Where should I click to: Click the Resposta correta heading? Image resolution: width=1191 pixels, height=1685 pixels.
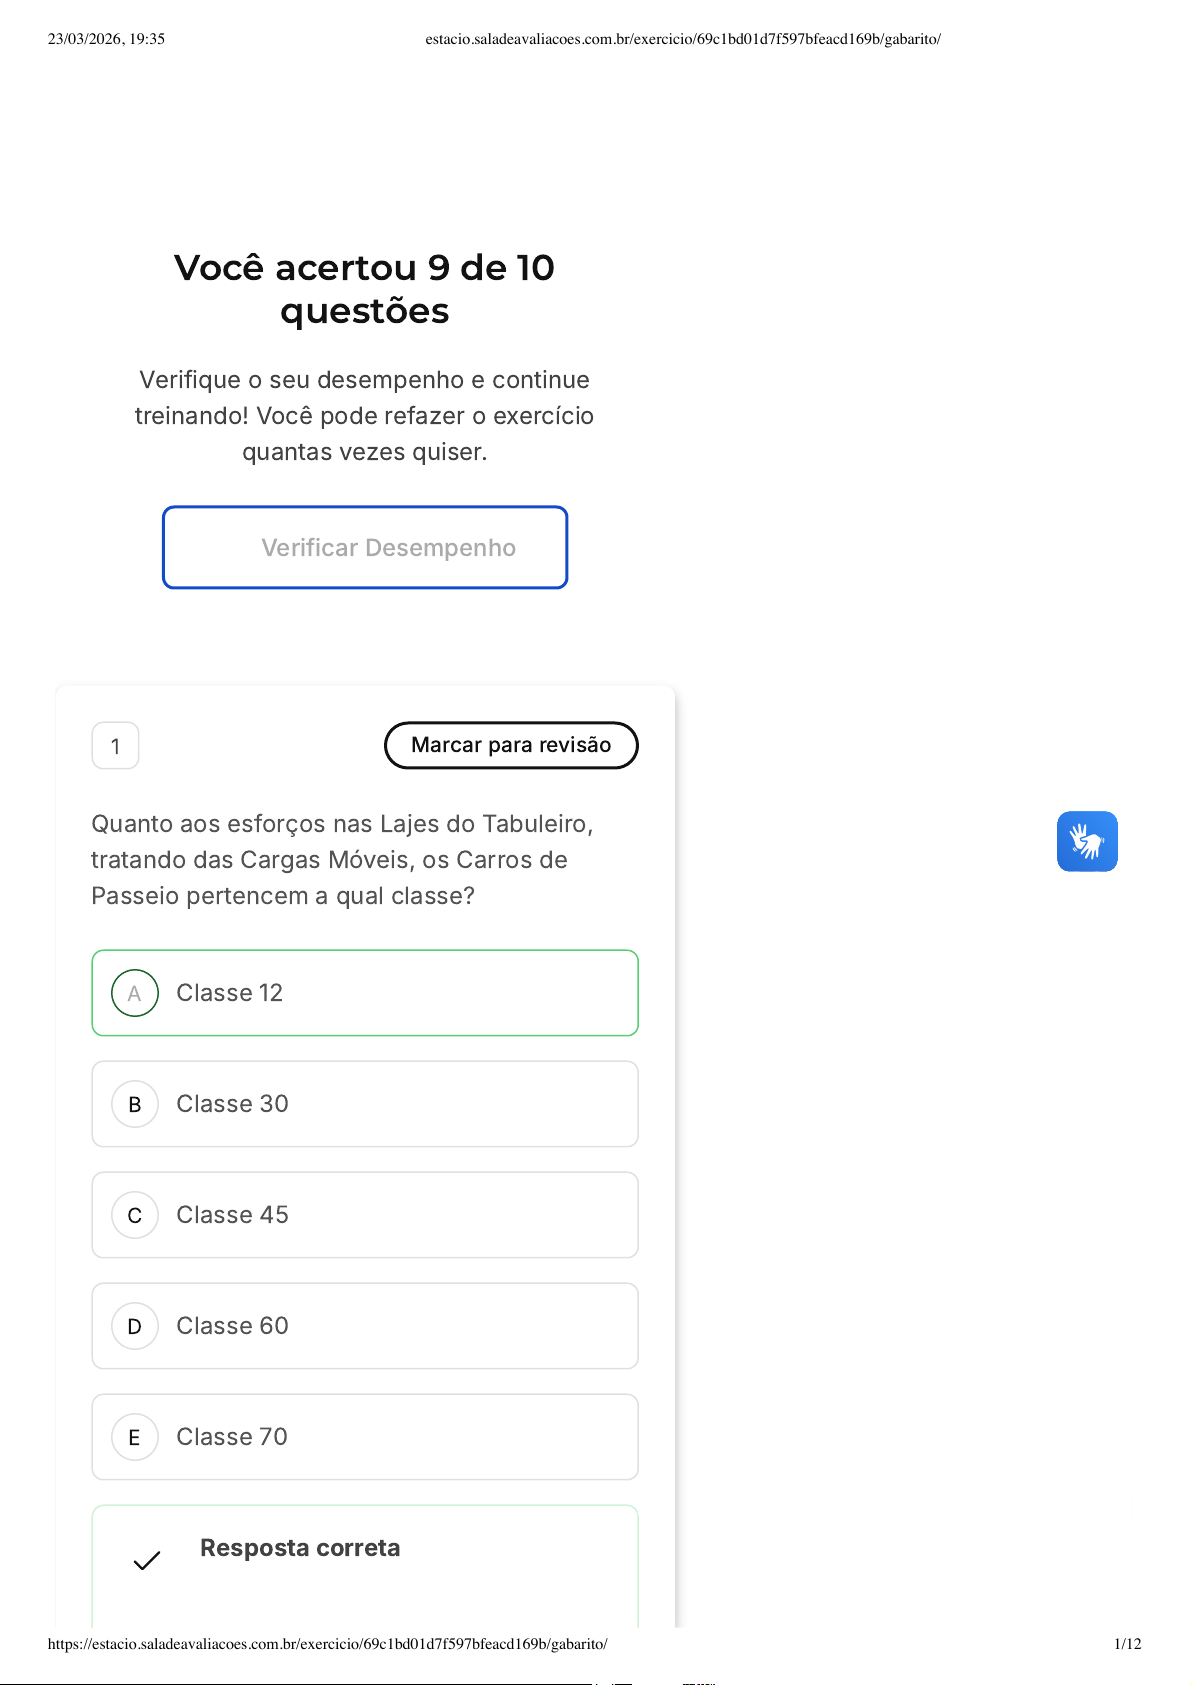[x=300, y=1548]
